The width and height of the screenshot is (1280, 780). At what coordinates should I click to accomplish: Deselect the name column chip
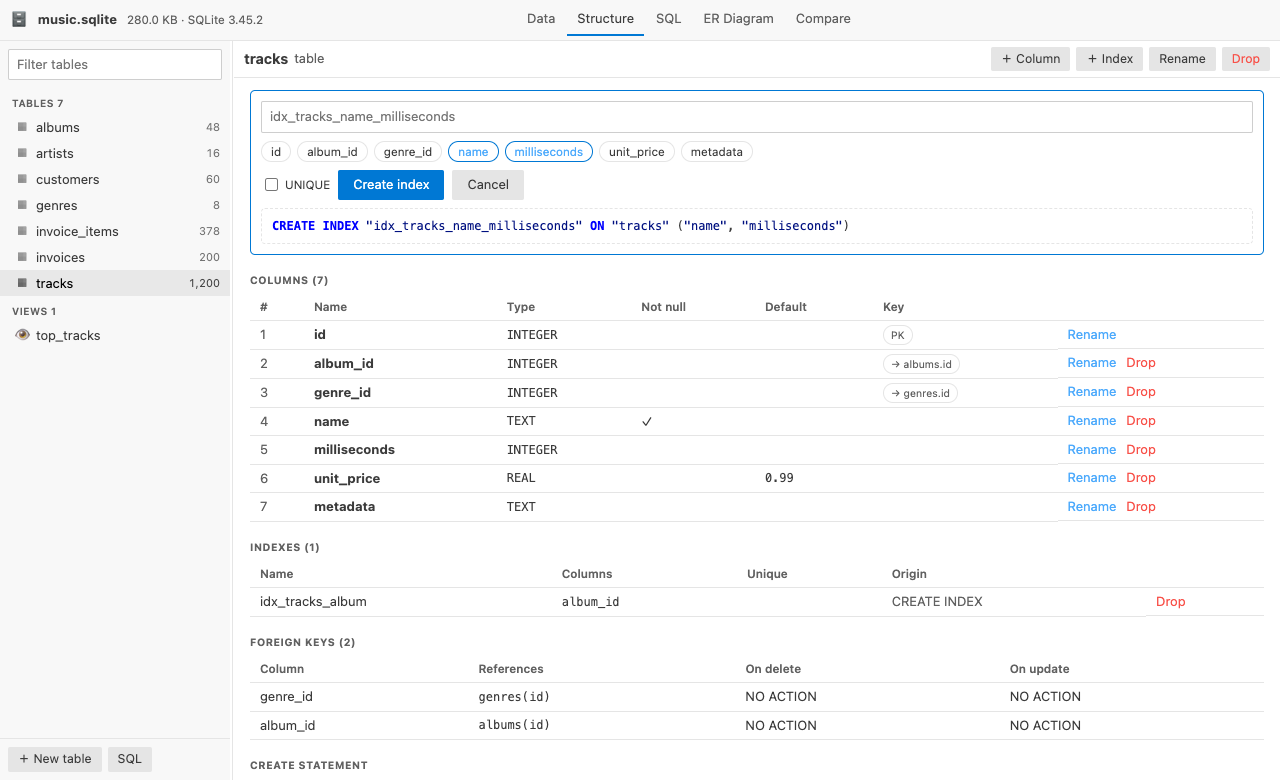tap(473, 152)
